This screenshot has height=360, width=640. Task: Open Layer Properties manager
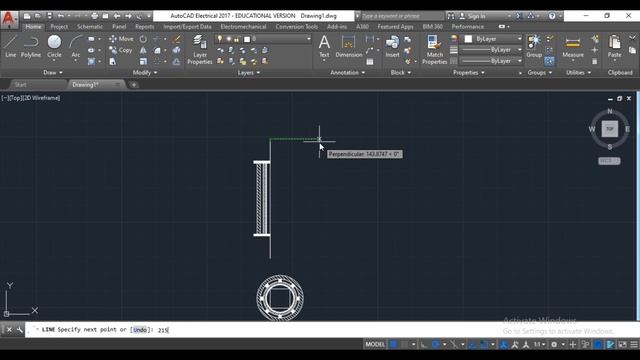pos(200,50)
